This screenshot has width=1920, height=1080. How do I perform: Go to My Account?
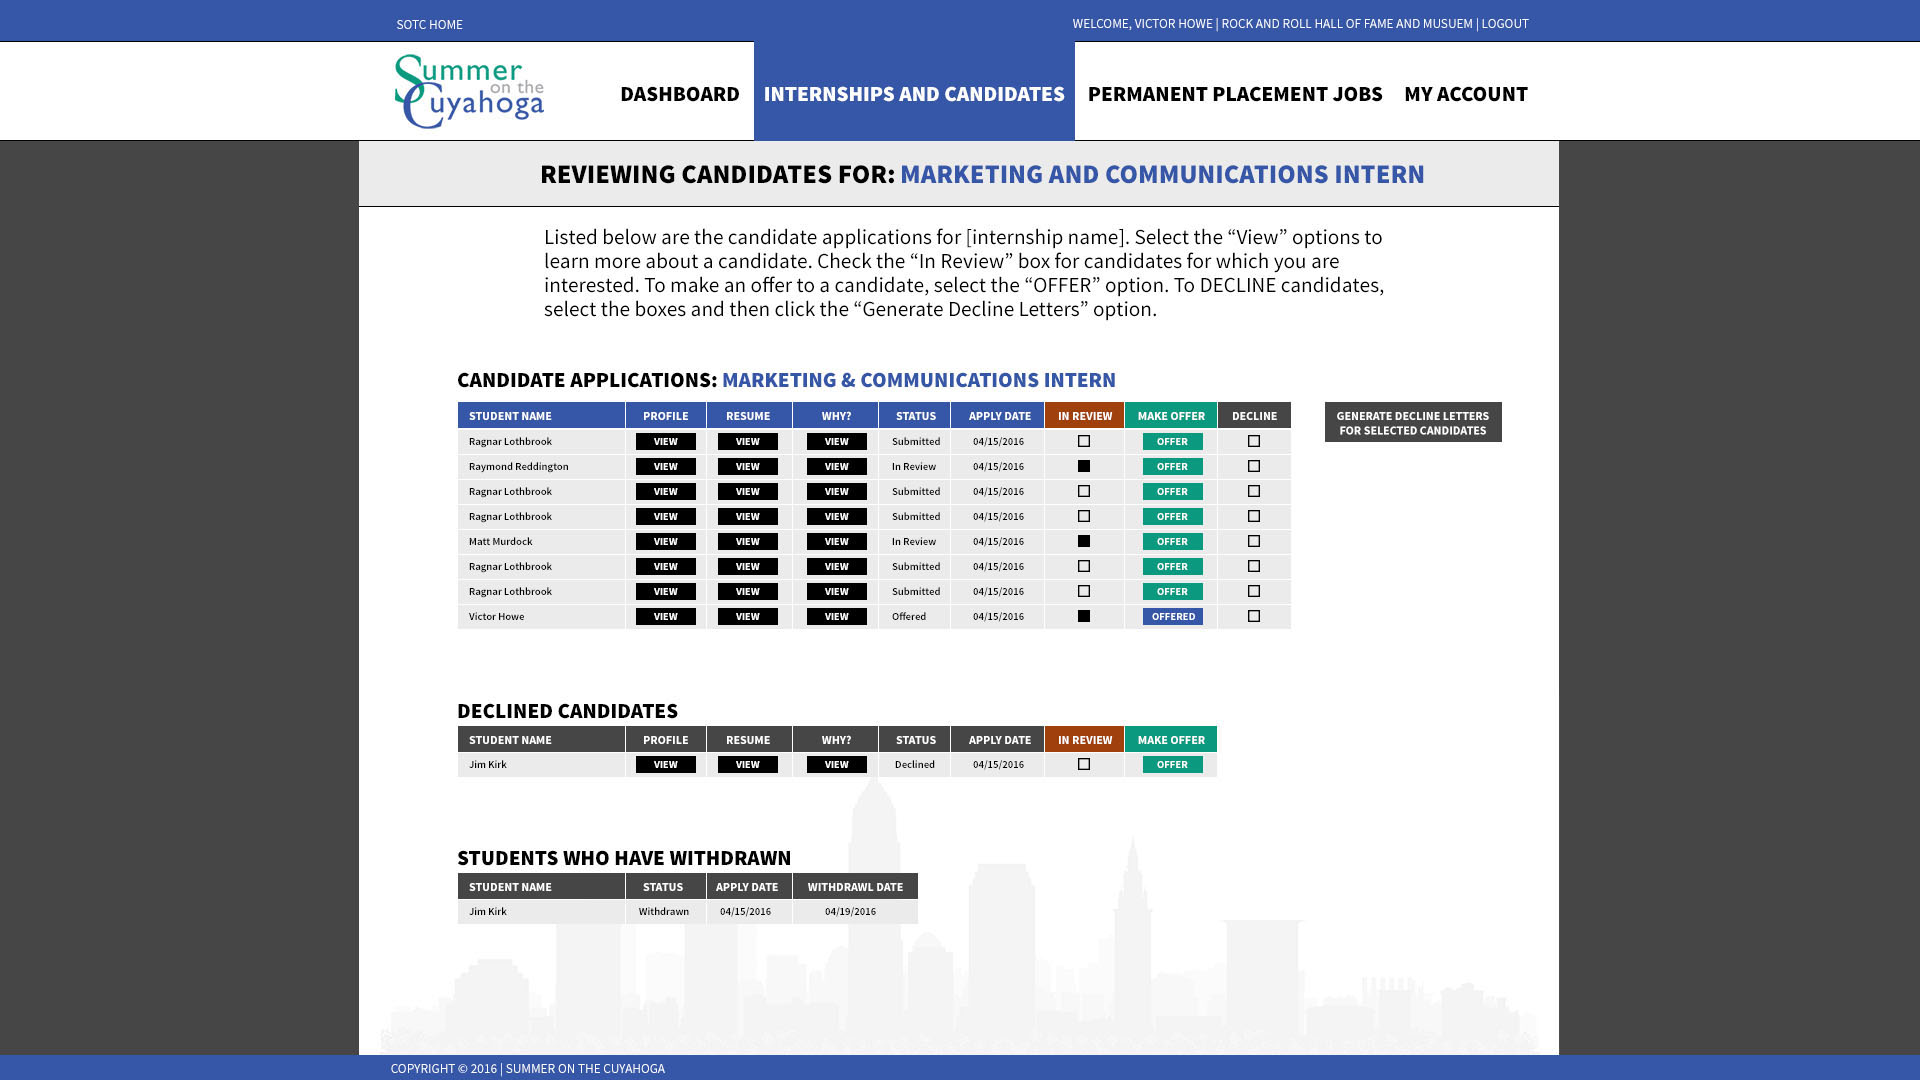point(1466,93)
